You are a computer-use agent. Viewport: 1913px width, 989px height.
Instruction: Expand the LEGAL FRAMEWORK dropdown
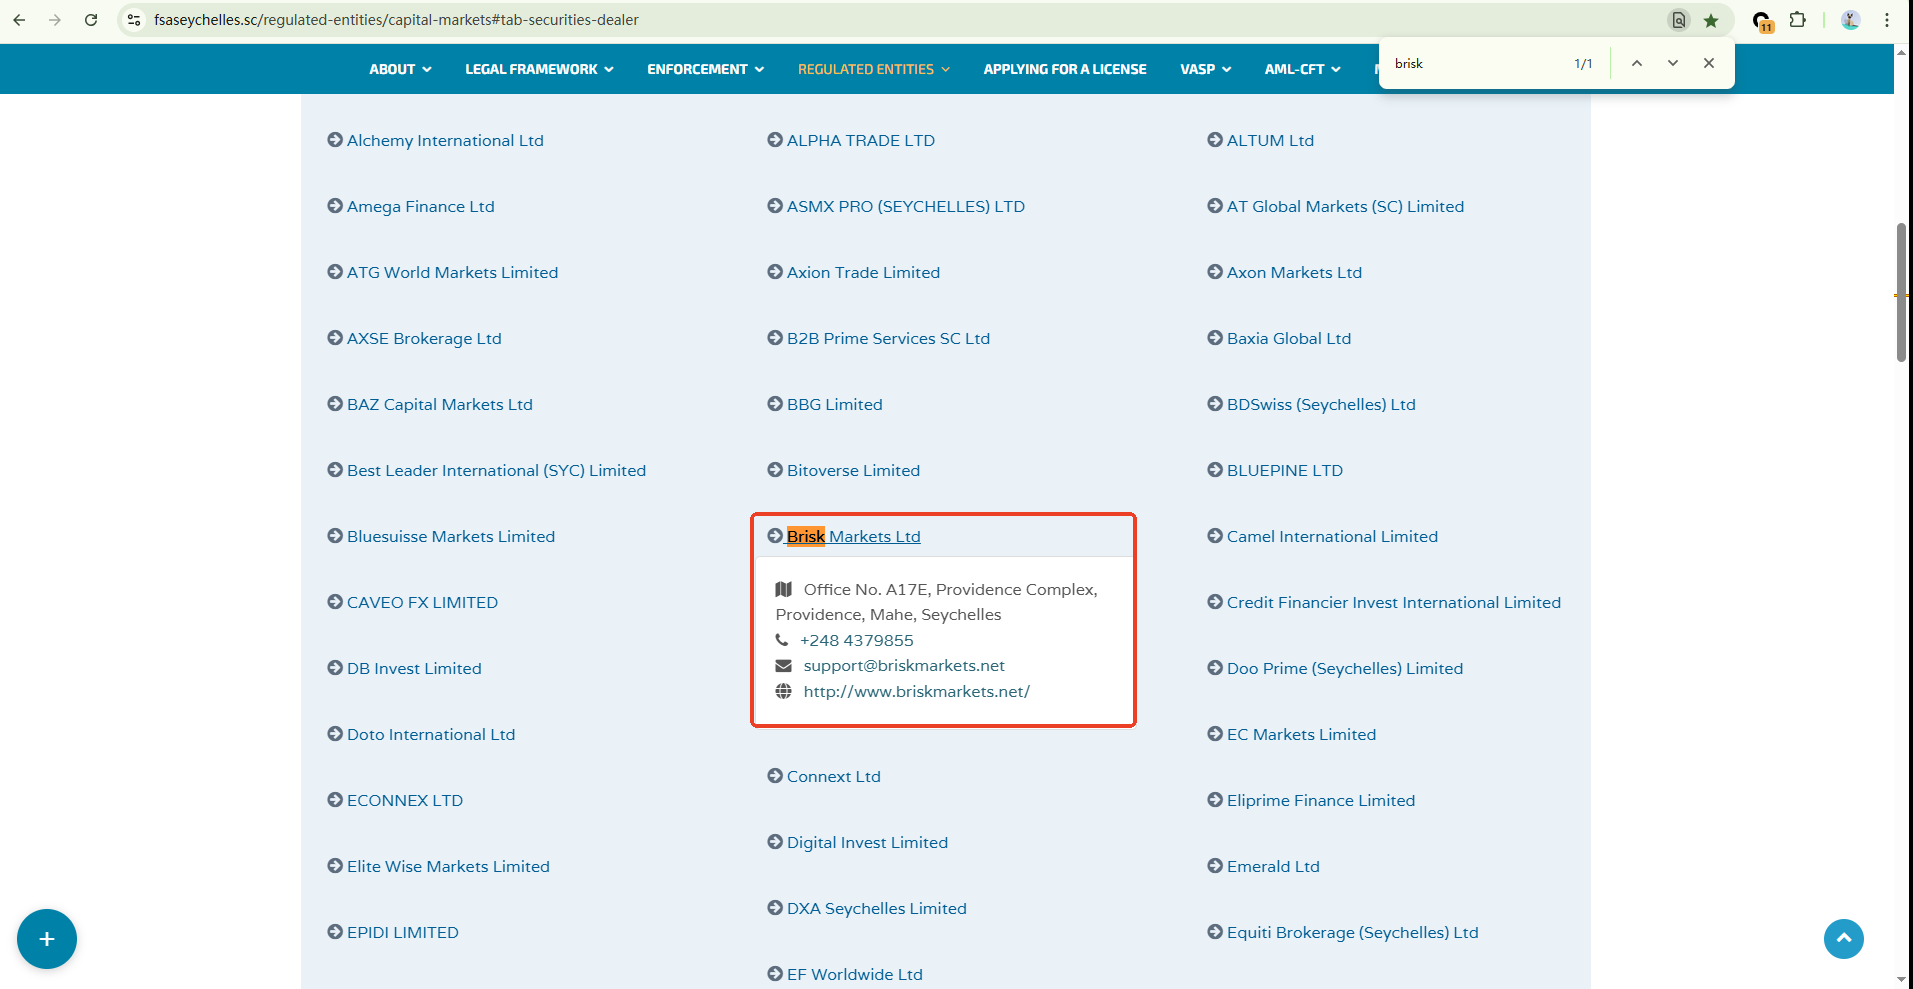point(539,69)
